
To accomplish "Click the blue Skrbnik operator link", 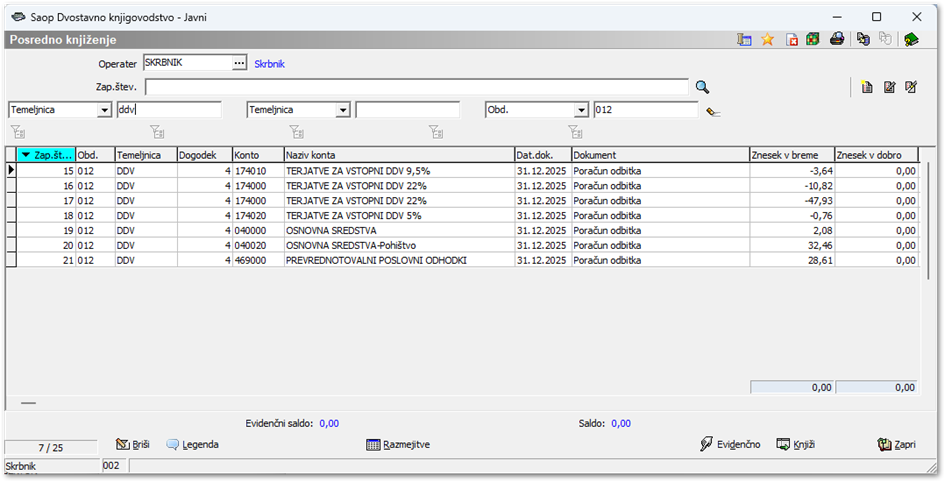I will [269, 64].
